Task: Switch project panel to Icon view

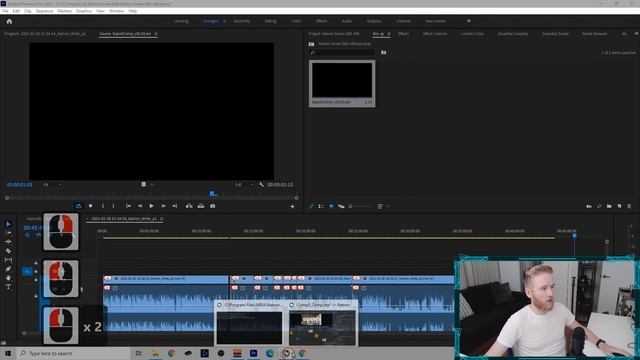Action: [x=331, y=207]
